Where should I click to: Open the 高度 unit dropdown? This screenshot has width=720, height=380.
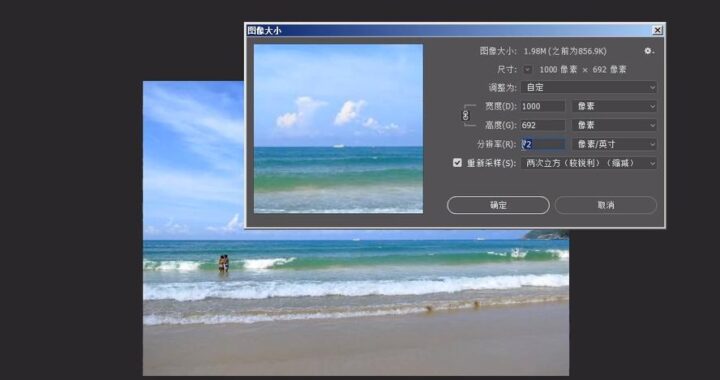[x=614, y=125]
